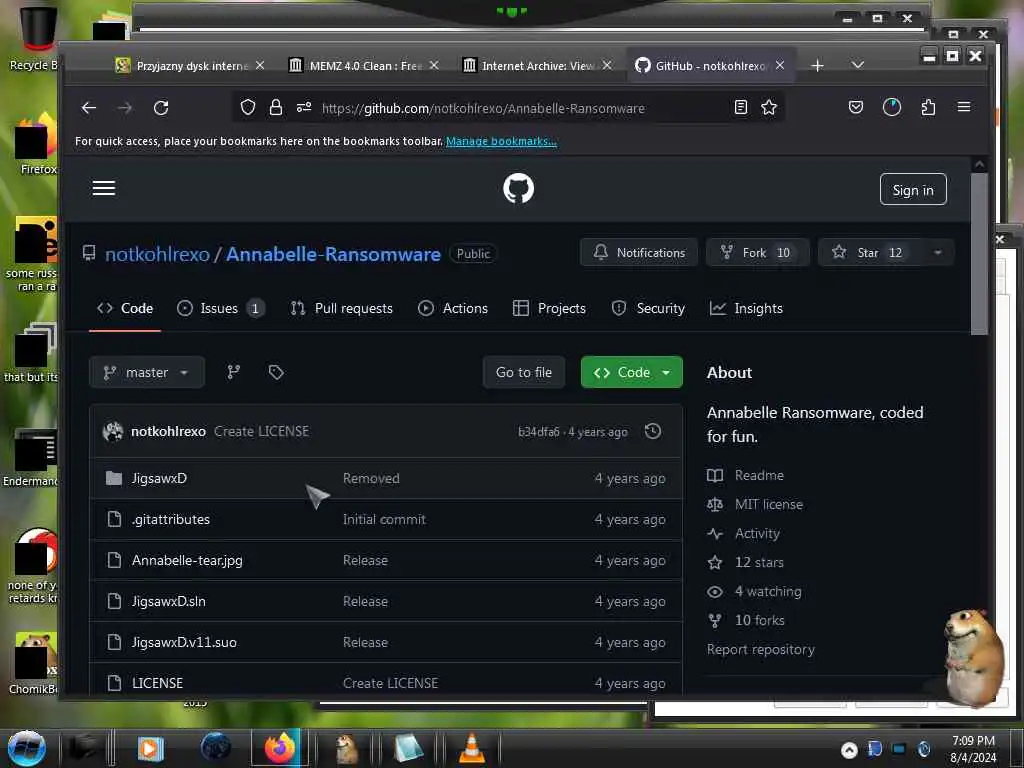Open Annabelle-Ransomware repository title link
Image resolution: width=1024 pixels, height=768 pixels.
click(333, 254)
